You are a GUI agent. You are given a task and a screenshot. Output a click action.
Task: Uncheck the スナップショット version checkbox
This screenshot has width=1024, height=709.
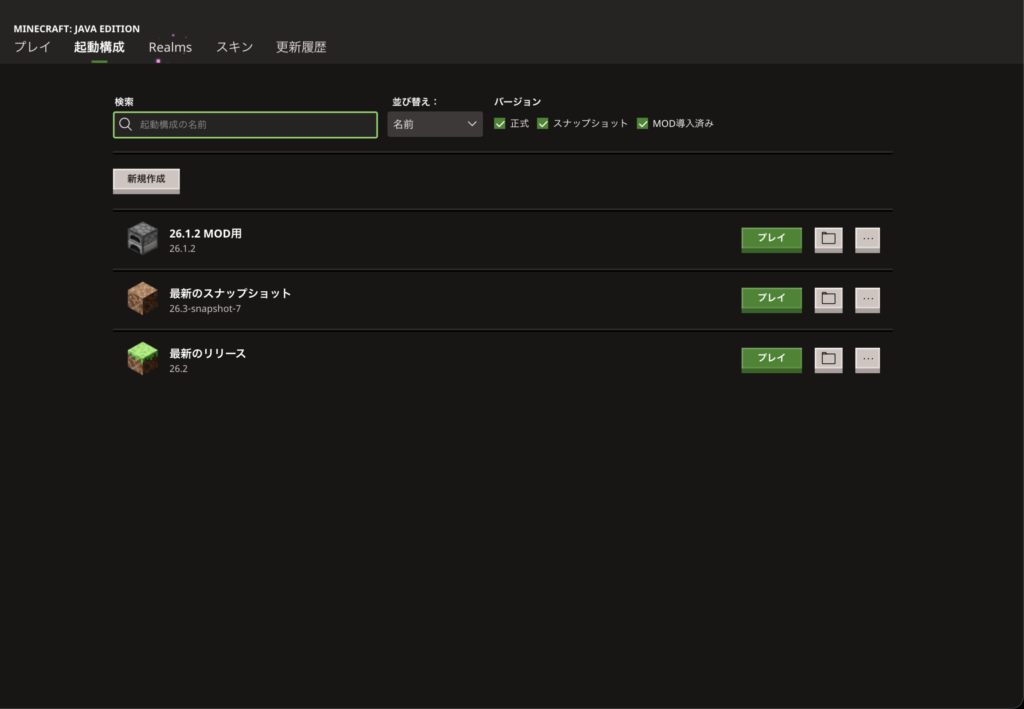tap(543, 123)
